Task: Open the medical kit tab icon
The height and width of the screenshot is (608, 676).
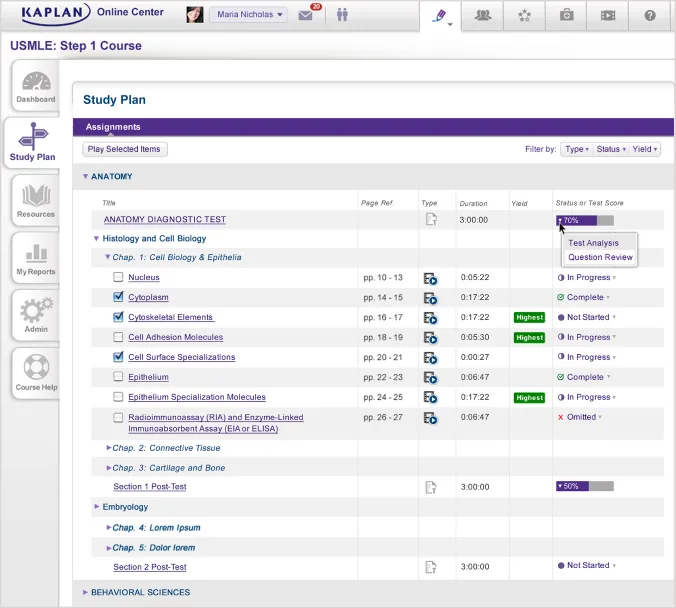Action: (x=566, y=16)
